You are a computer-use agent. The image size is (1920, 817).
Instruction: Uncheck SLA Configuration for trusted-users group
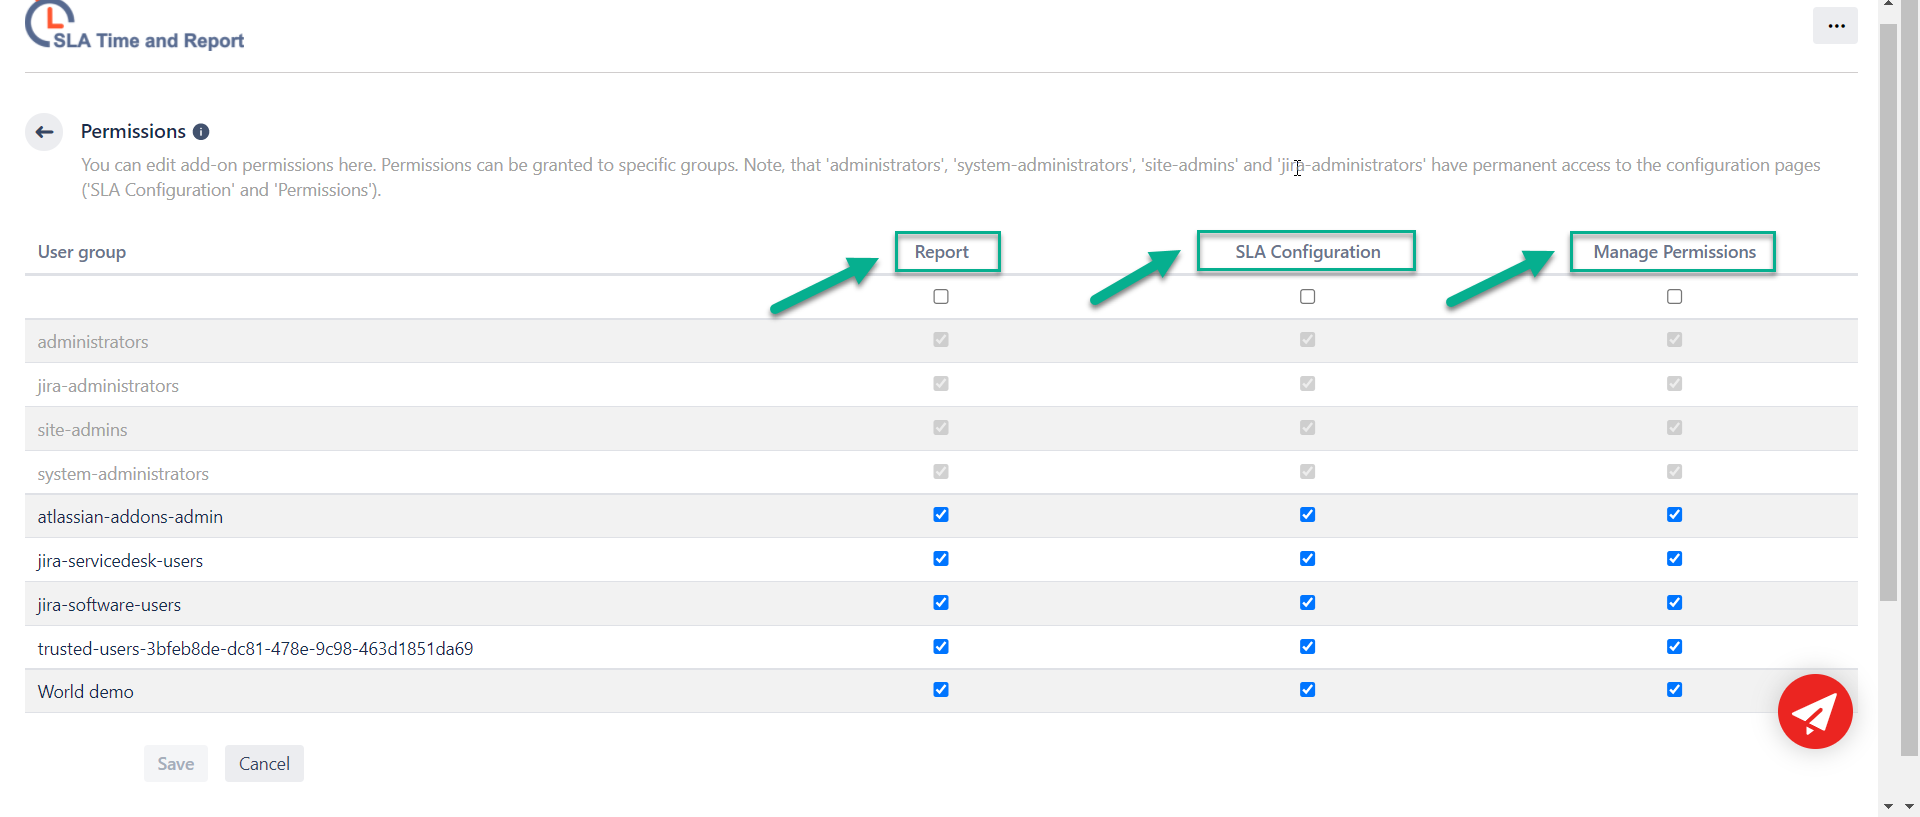pyautogui.click(x=1307, y=647)
